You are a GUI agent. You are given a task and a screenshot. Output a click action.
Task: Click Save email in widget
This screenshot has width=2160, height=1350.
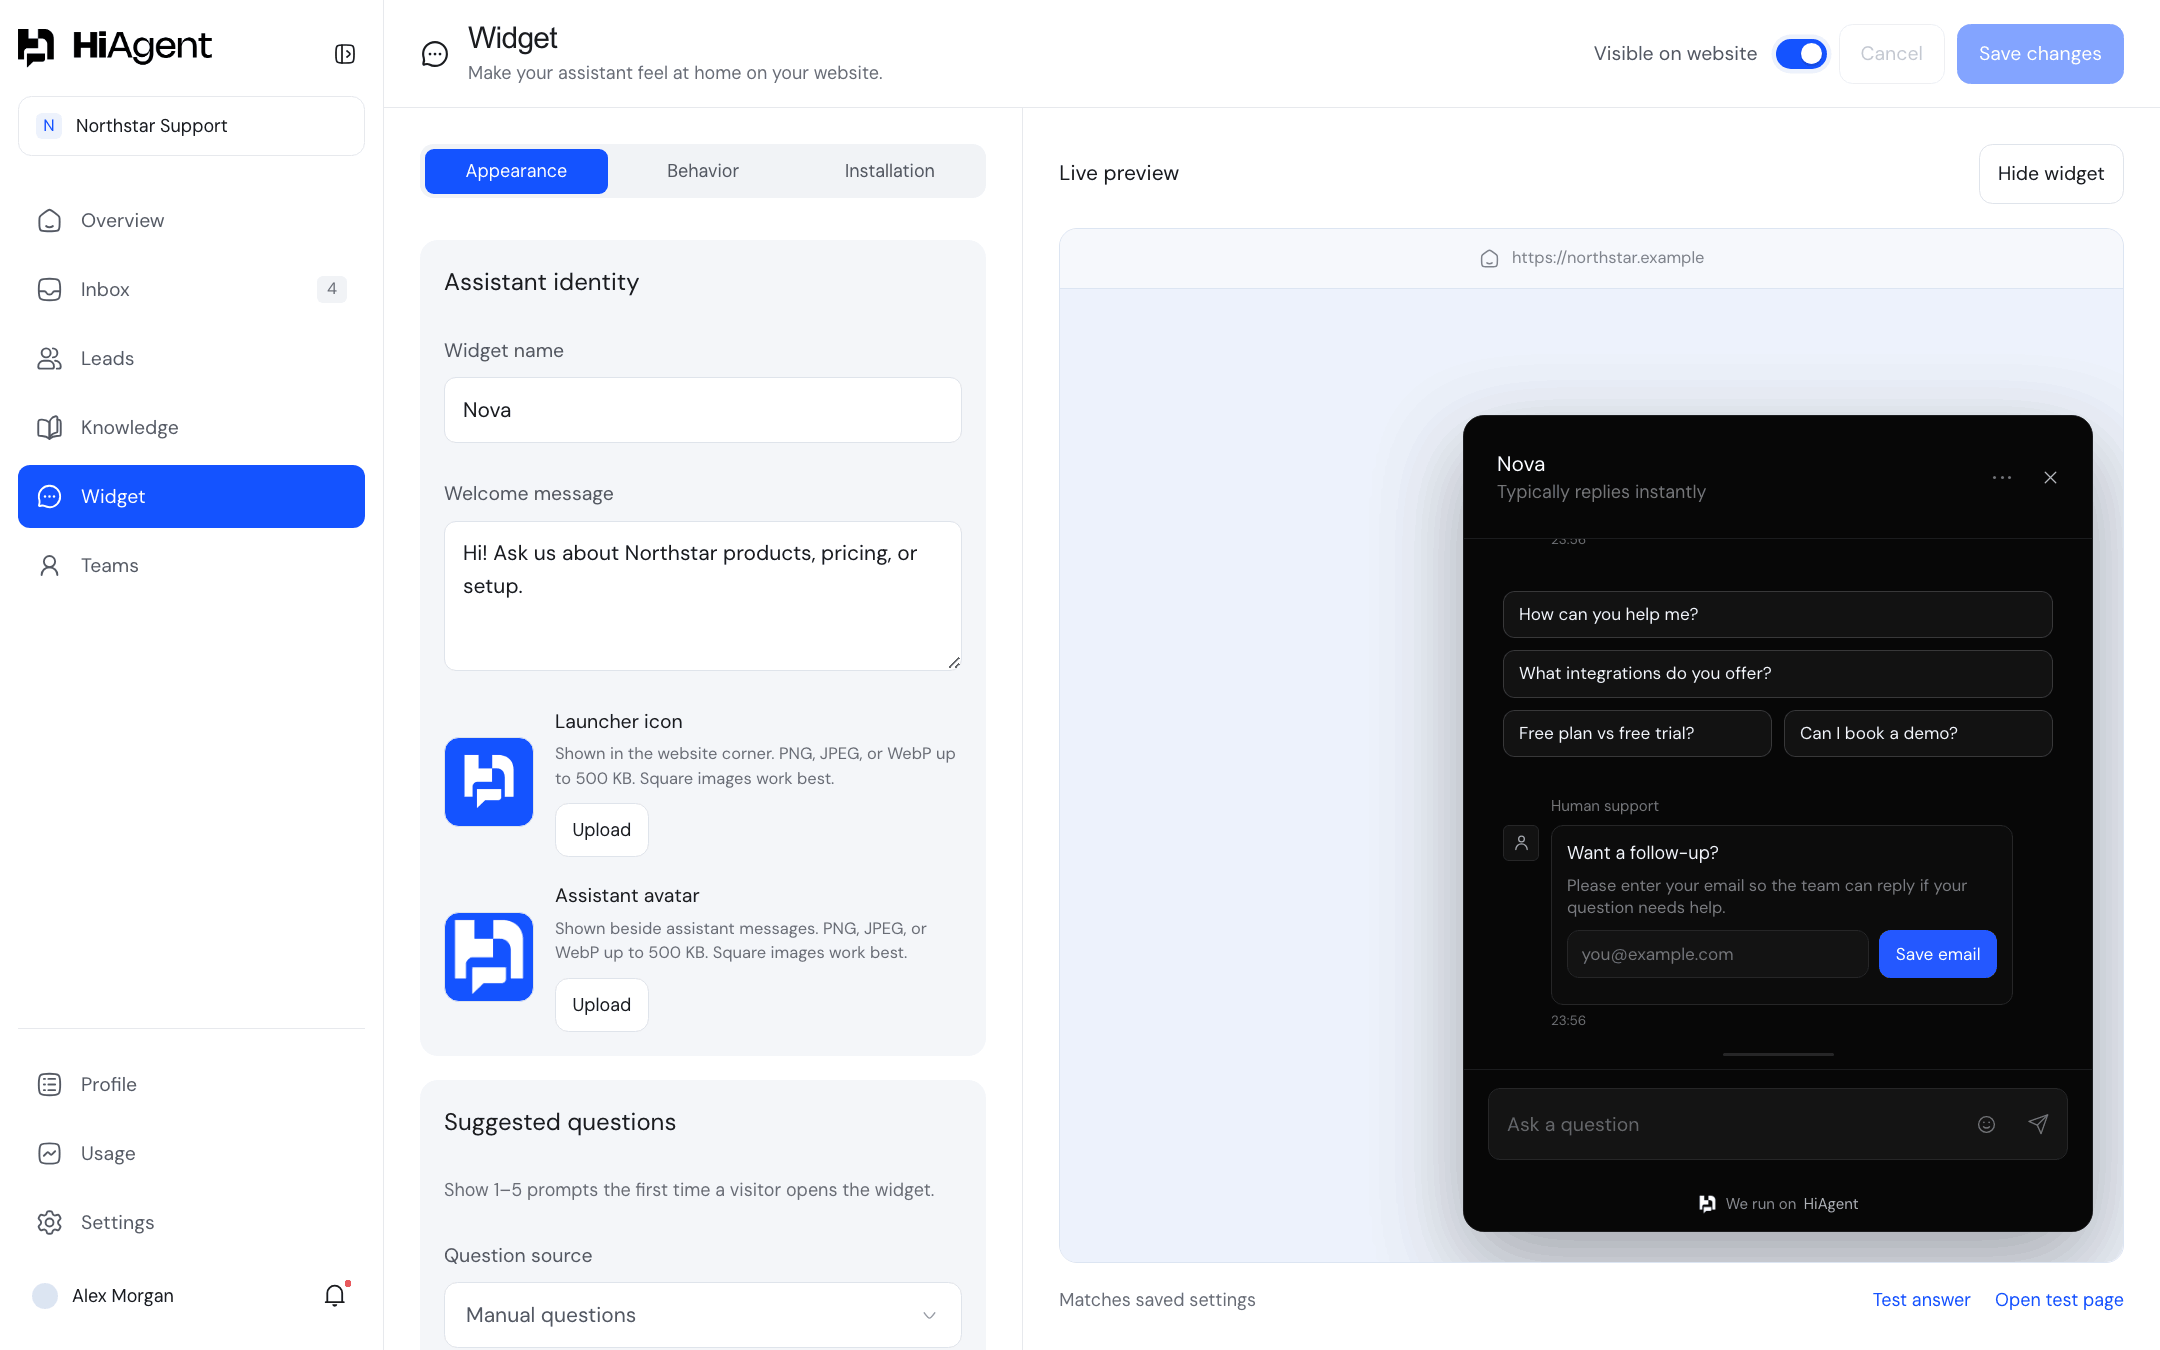[x=1938, y=954]
